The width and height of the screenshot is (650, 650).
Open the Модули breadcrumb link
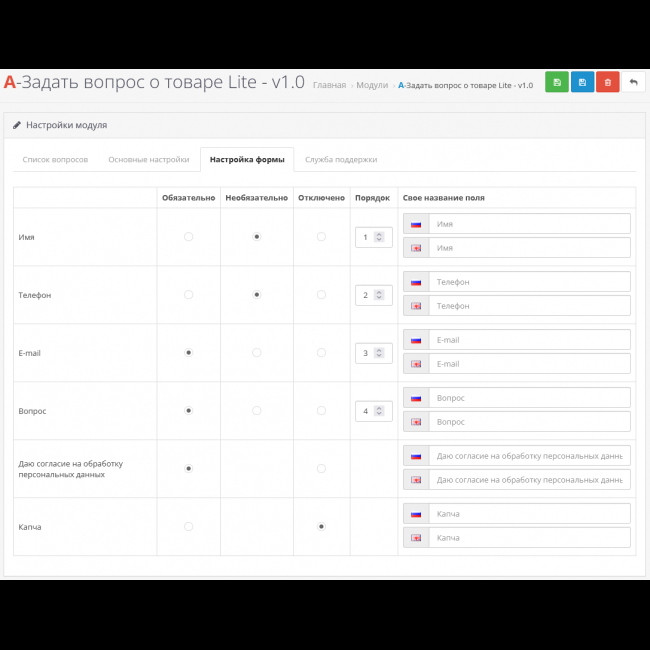point(373,85)
